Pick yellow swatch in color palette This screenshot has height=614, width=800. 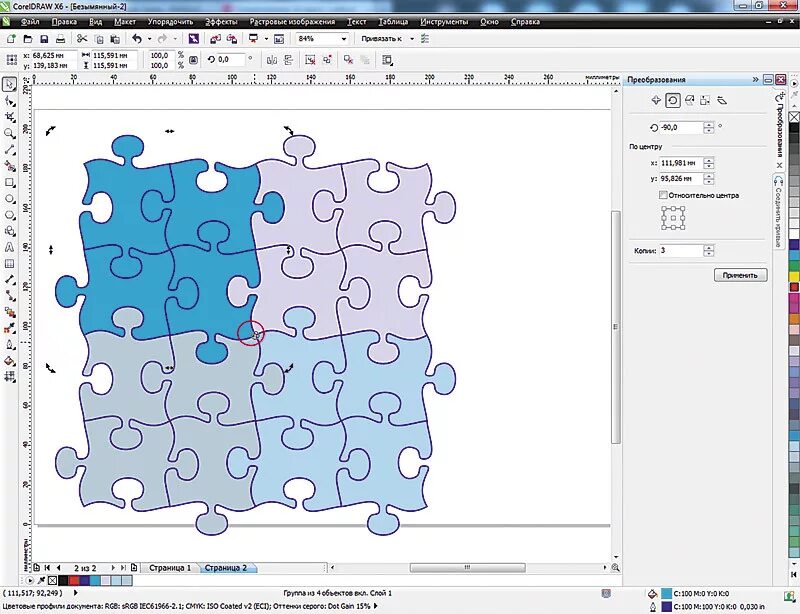pos(794,276)
